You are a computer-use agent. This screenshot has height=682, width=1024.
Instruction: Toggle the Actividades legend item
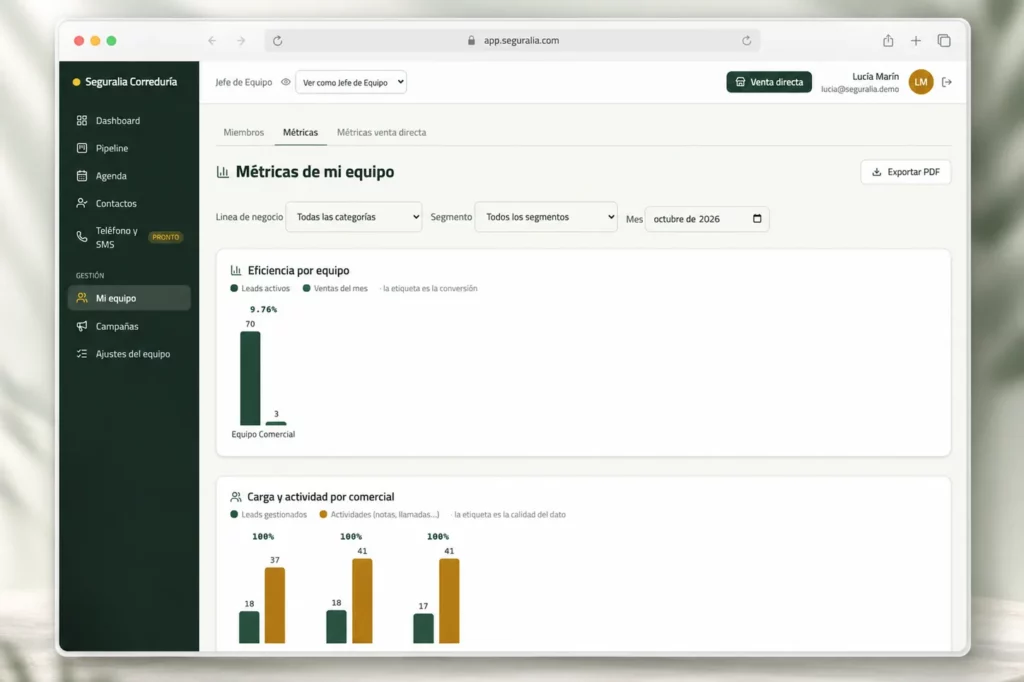pyautogui.click(x=379, y=514)
